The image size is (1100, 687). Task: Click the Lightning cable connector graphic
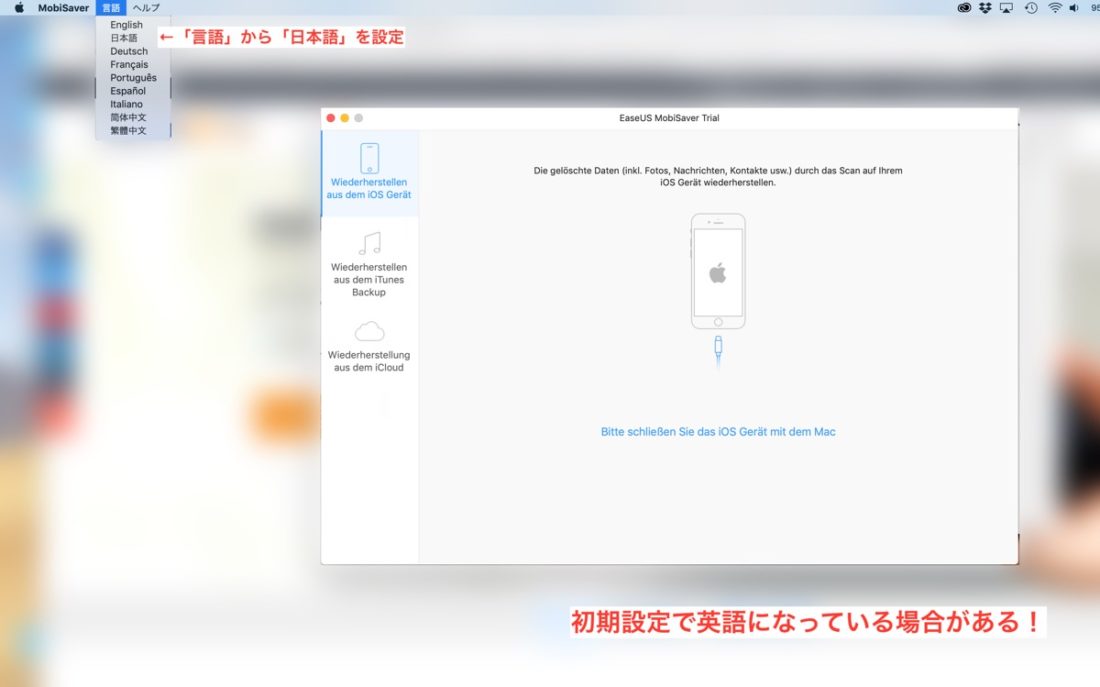718,350
